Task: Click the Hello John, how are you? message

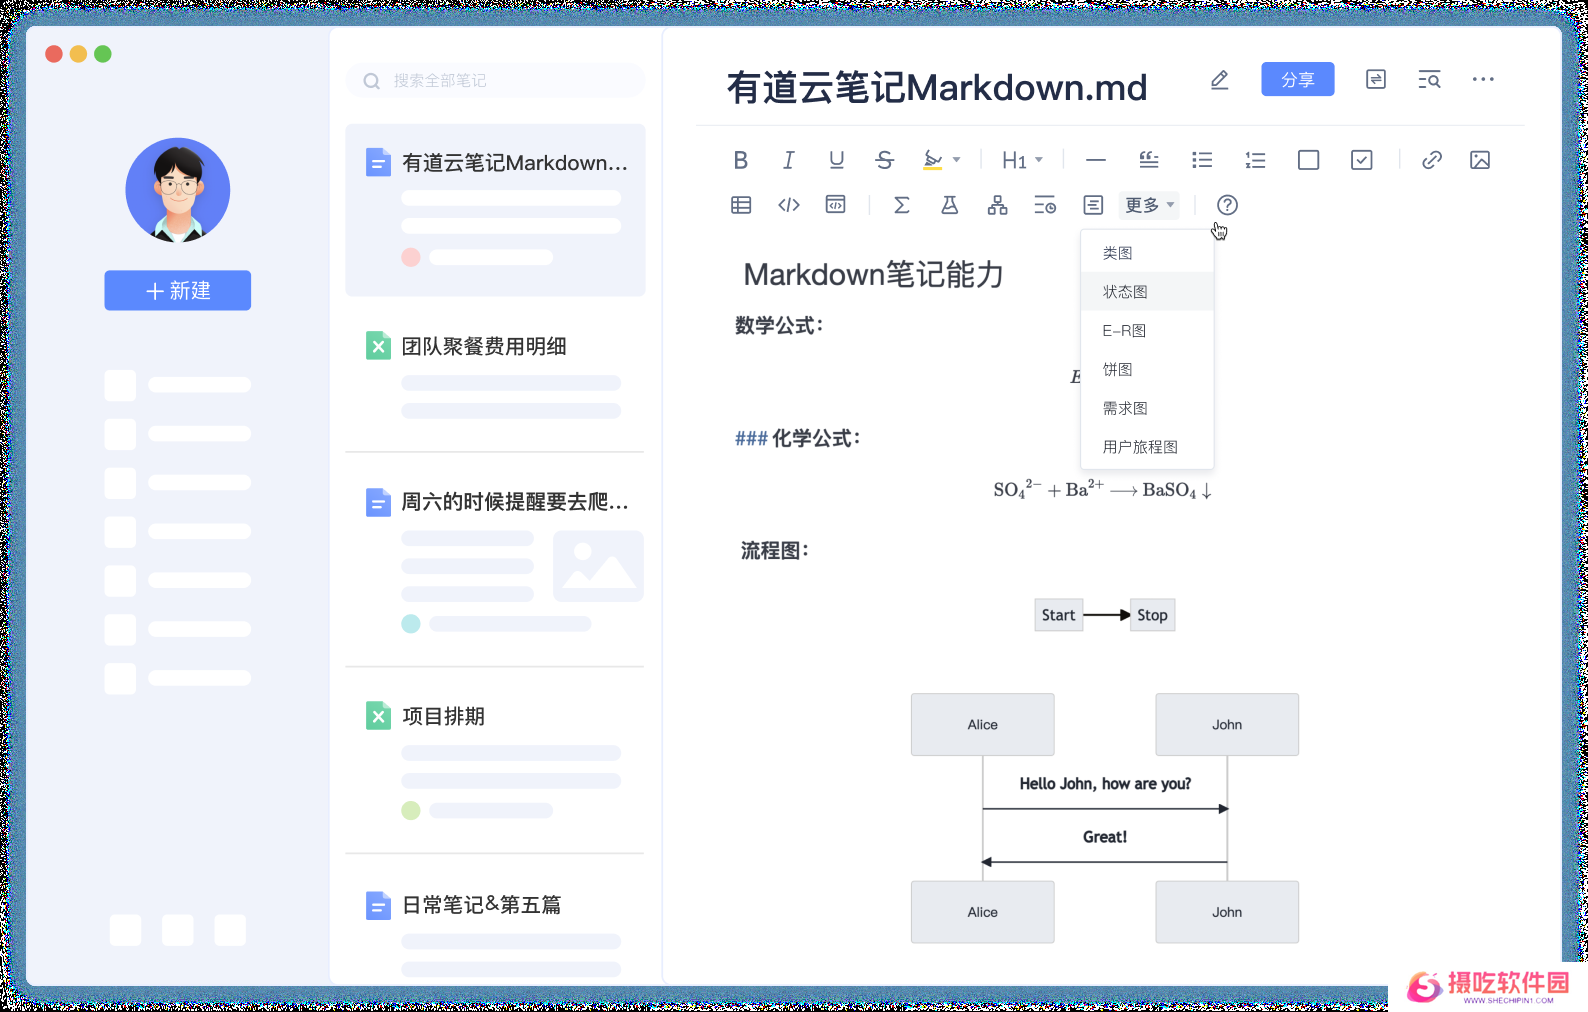Action: click(1105, 784)
